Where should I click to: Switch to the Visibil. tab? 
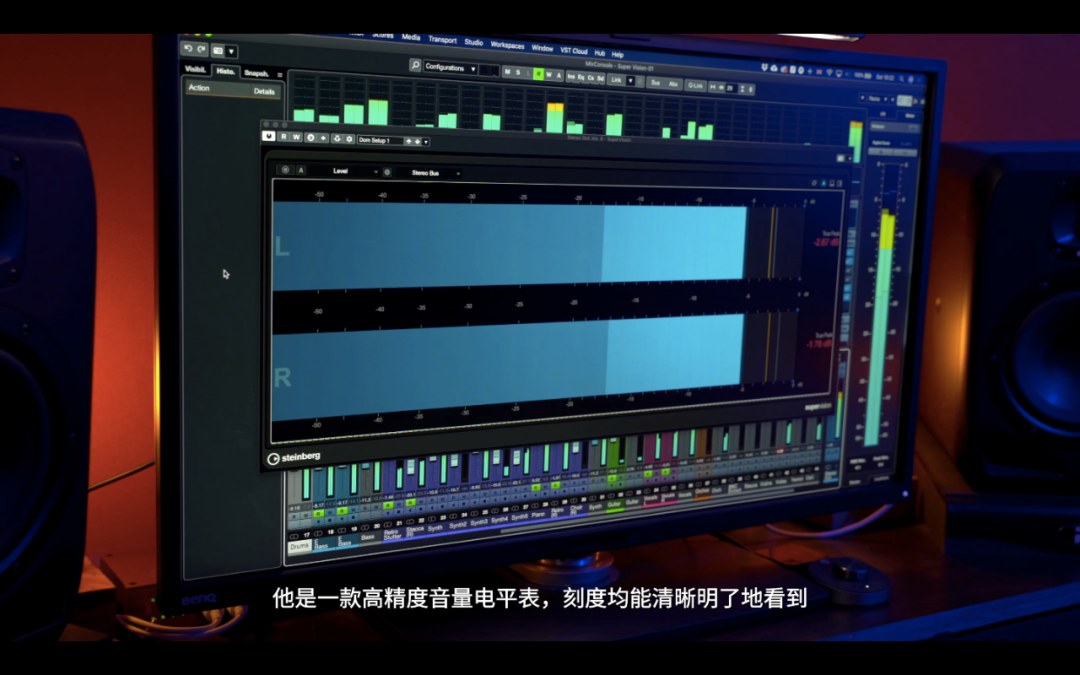pos(195,69)
